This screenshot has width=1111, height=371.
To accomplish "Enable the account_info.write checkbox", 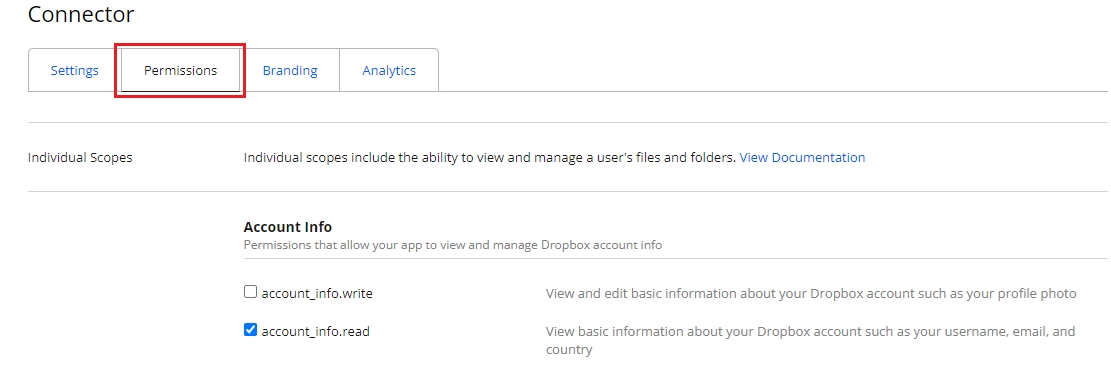I will point(250,292).
